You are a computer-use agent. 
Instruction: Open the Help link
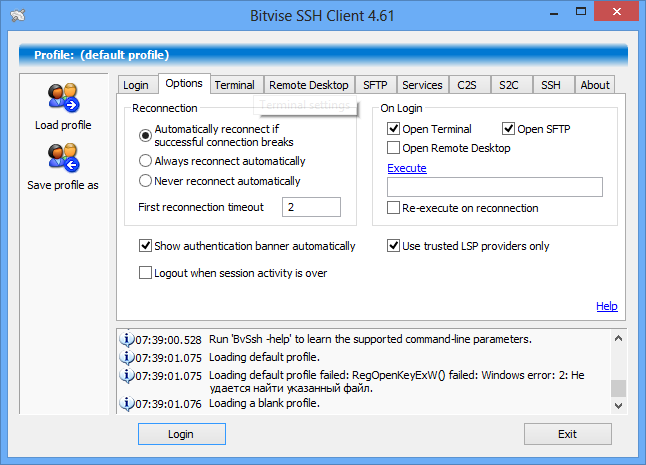click(x=606, y=306)
